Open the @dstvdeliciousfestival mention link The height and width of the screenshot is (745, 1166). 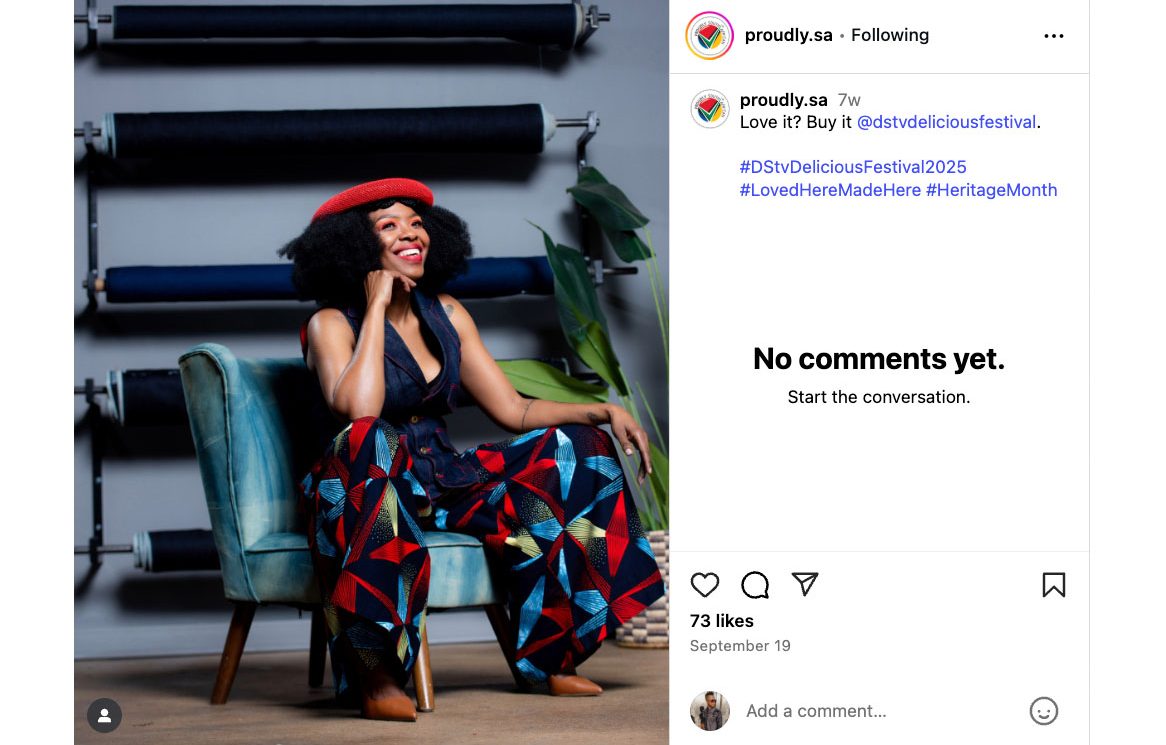point(946,122)
